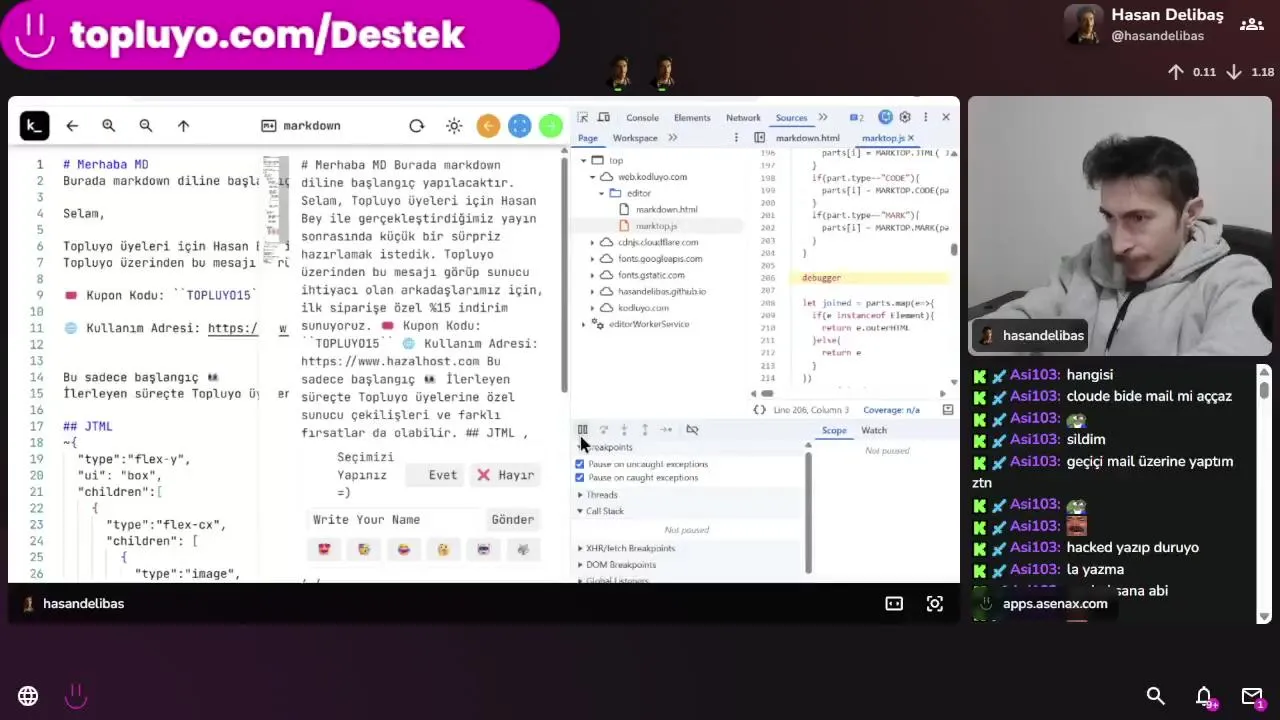Click the orange left-arrow circle button

488,125
